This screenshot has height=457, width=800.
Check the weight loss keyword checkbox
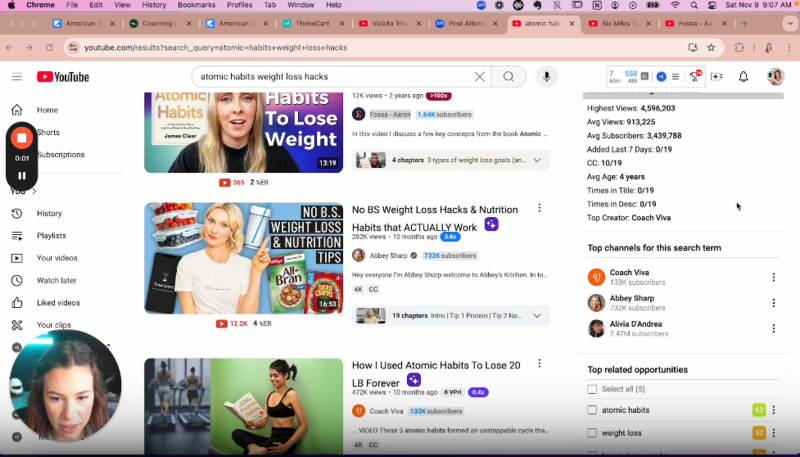[592, 433]
